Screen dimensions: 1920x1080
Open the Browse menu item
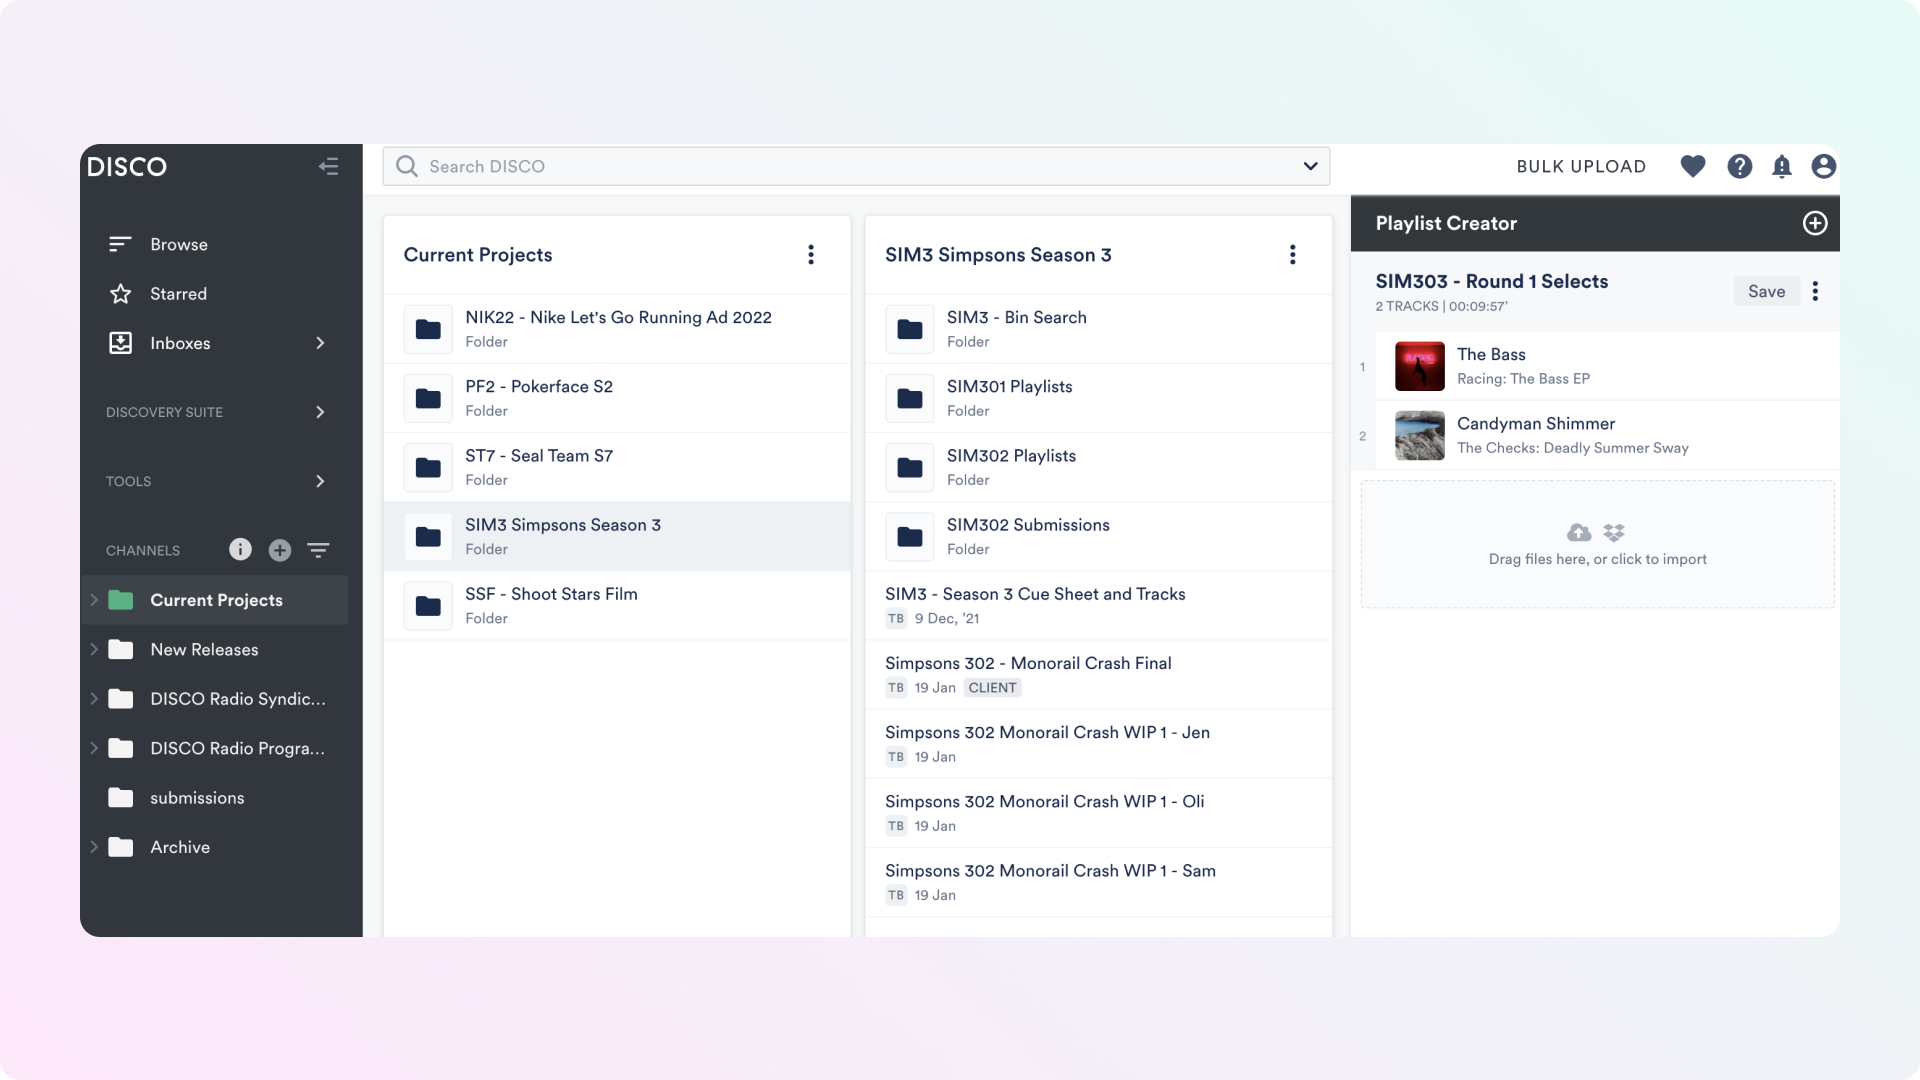[x=178, y=244]
